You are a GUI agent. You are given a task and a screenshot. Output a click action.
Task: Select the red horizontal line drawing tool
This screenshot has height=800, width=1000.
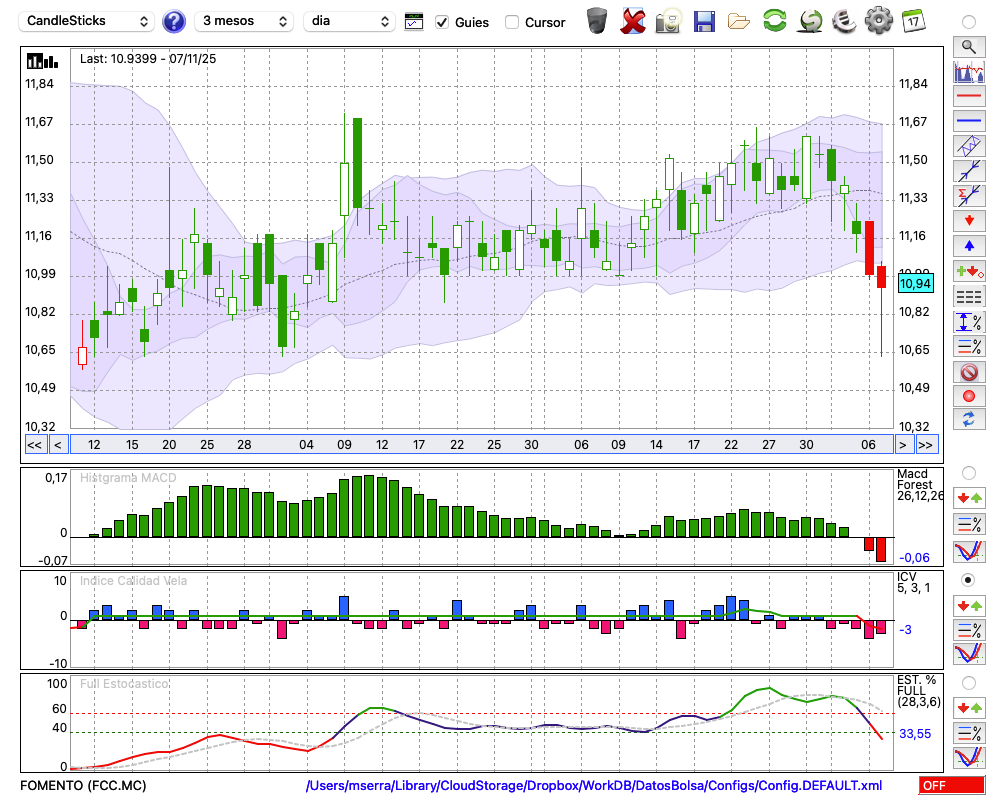968,97
